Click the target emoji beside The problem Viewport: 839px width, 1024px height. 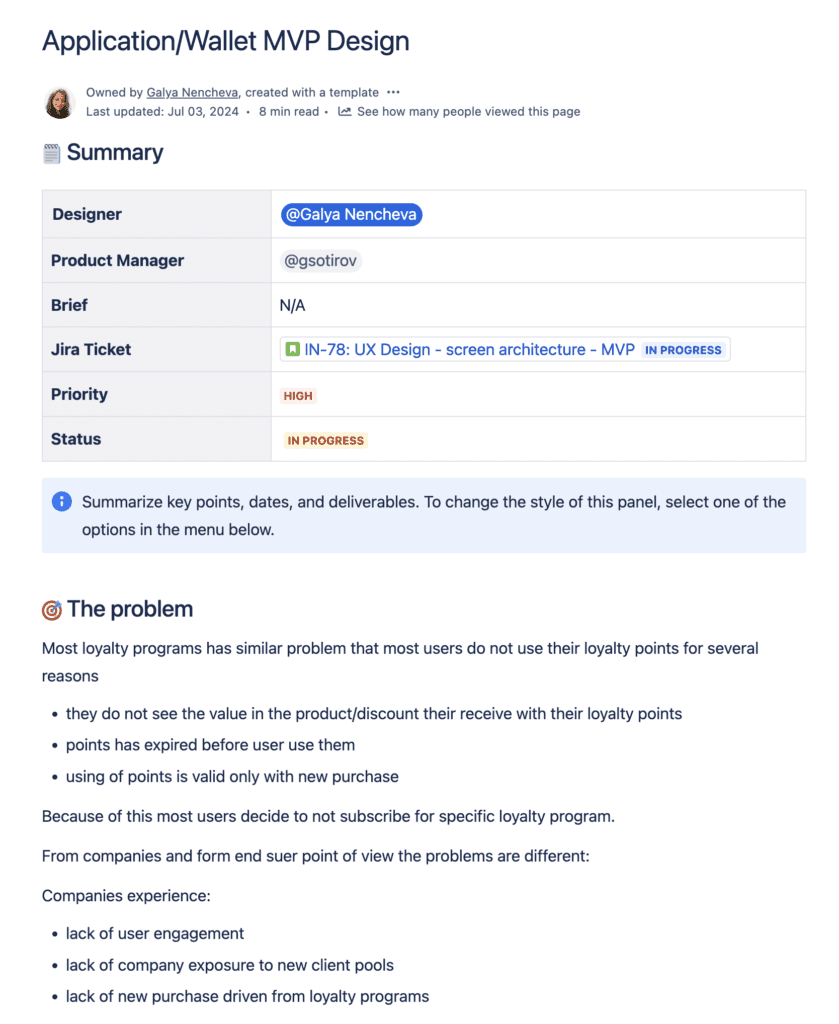pos(52,610)
